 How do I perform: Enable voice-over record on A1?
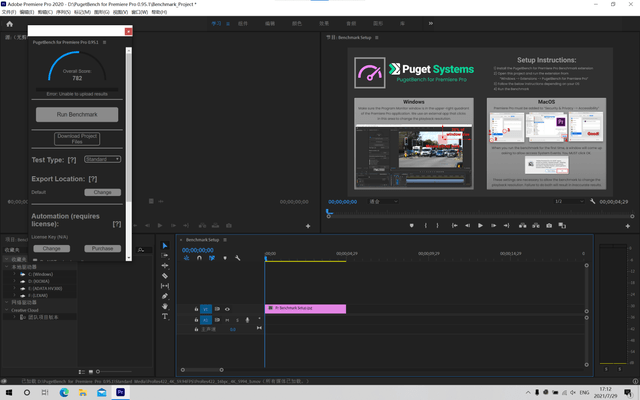click(x=247, y=320)
